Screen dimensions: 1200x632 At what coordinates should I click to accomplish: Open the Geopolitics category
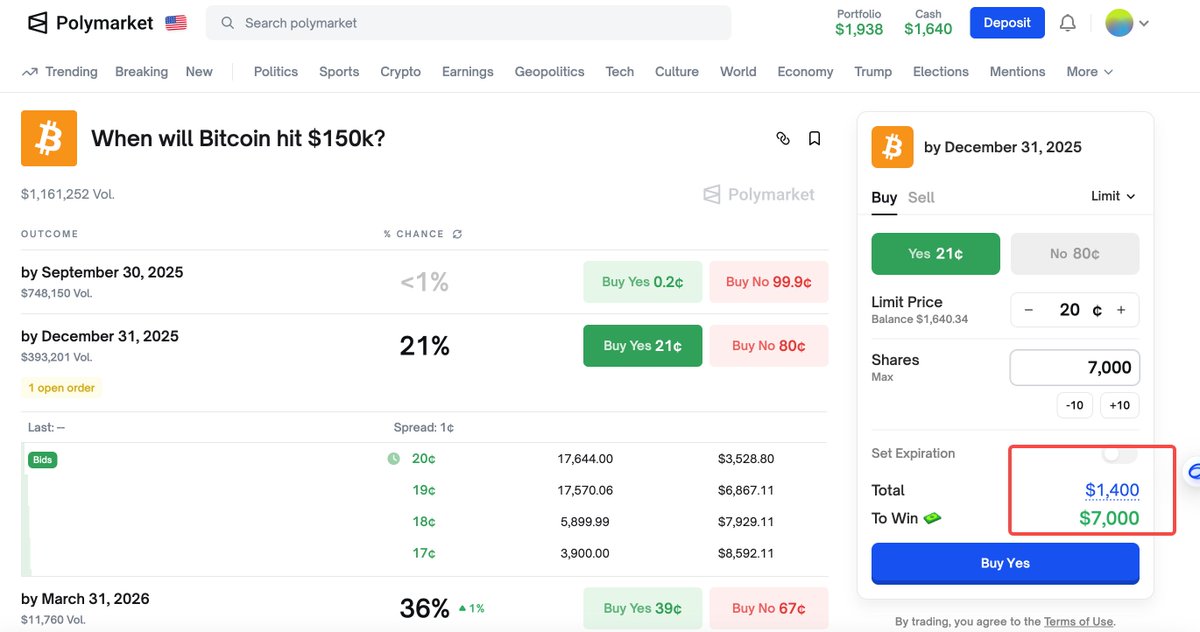[549, 72]
